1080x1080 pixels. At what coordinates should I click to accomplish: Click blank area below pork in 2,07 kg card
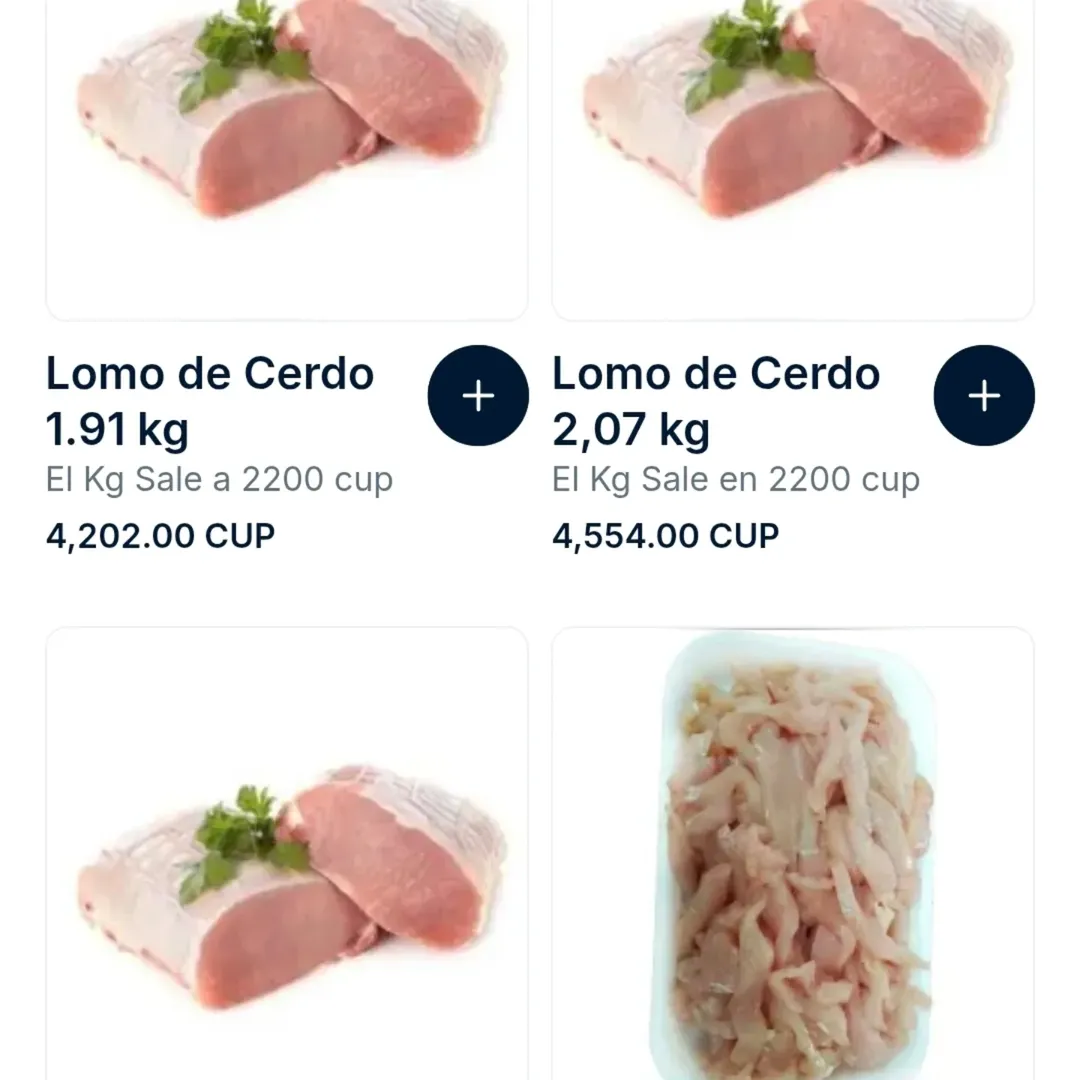(x=793, y=270)
